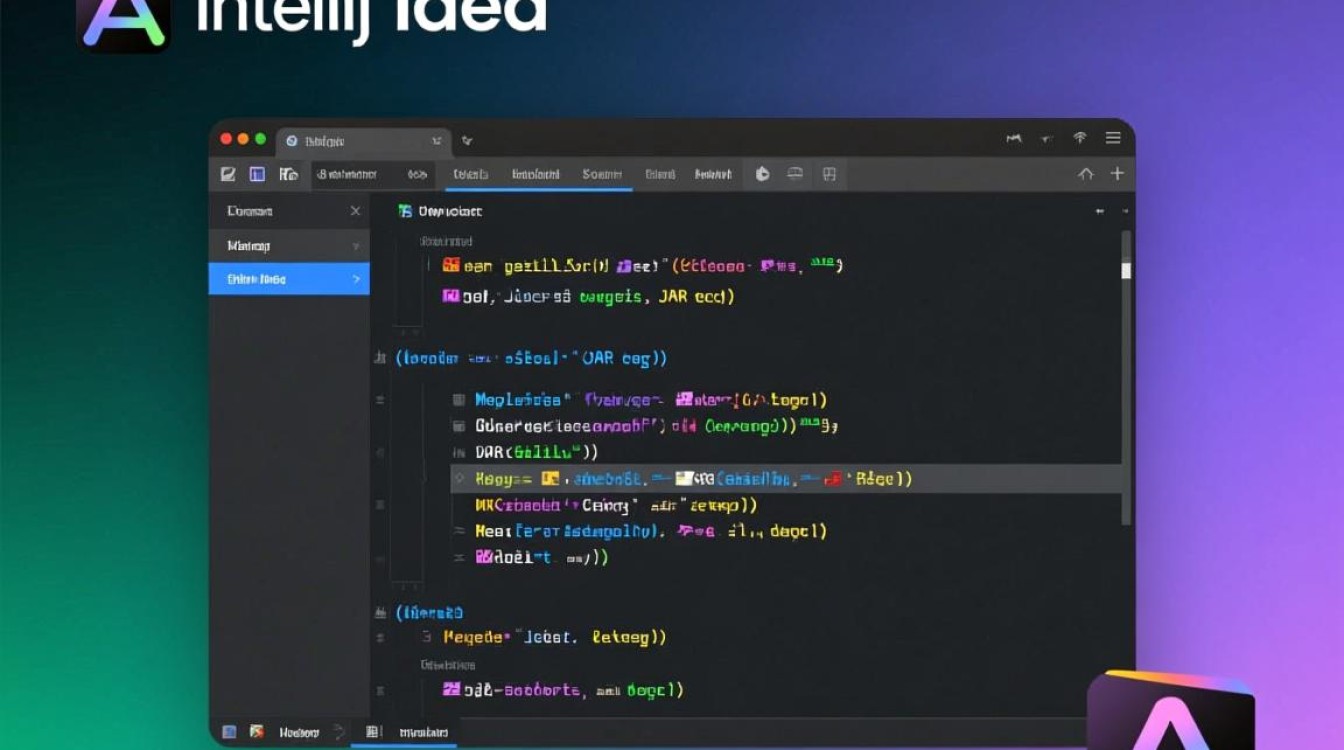Screen dimensions: 1344x750
Task: Click the green file icon in the editor header
Action: click(x=405, y=211)
